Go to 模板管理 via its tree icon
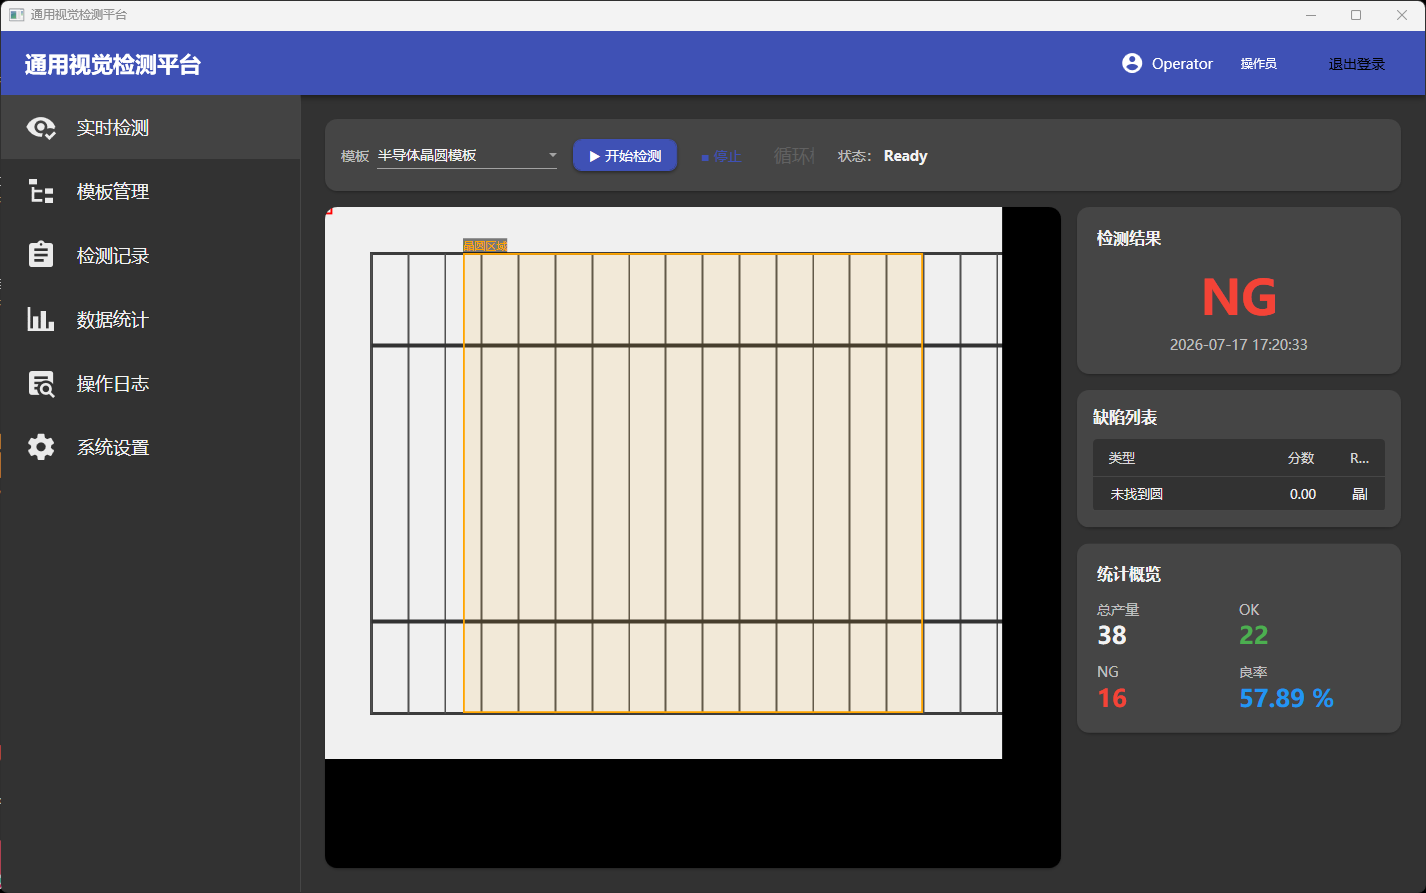The image size is (1426, 893). click(x=41, y=192)
